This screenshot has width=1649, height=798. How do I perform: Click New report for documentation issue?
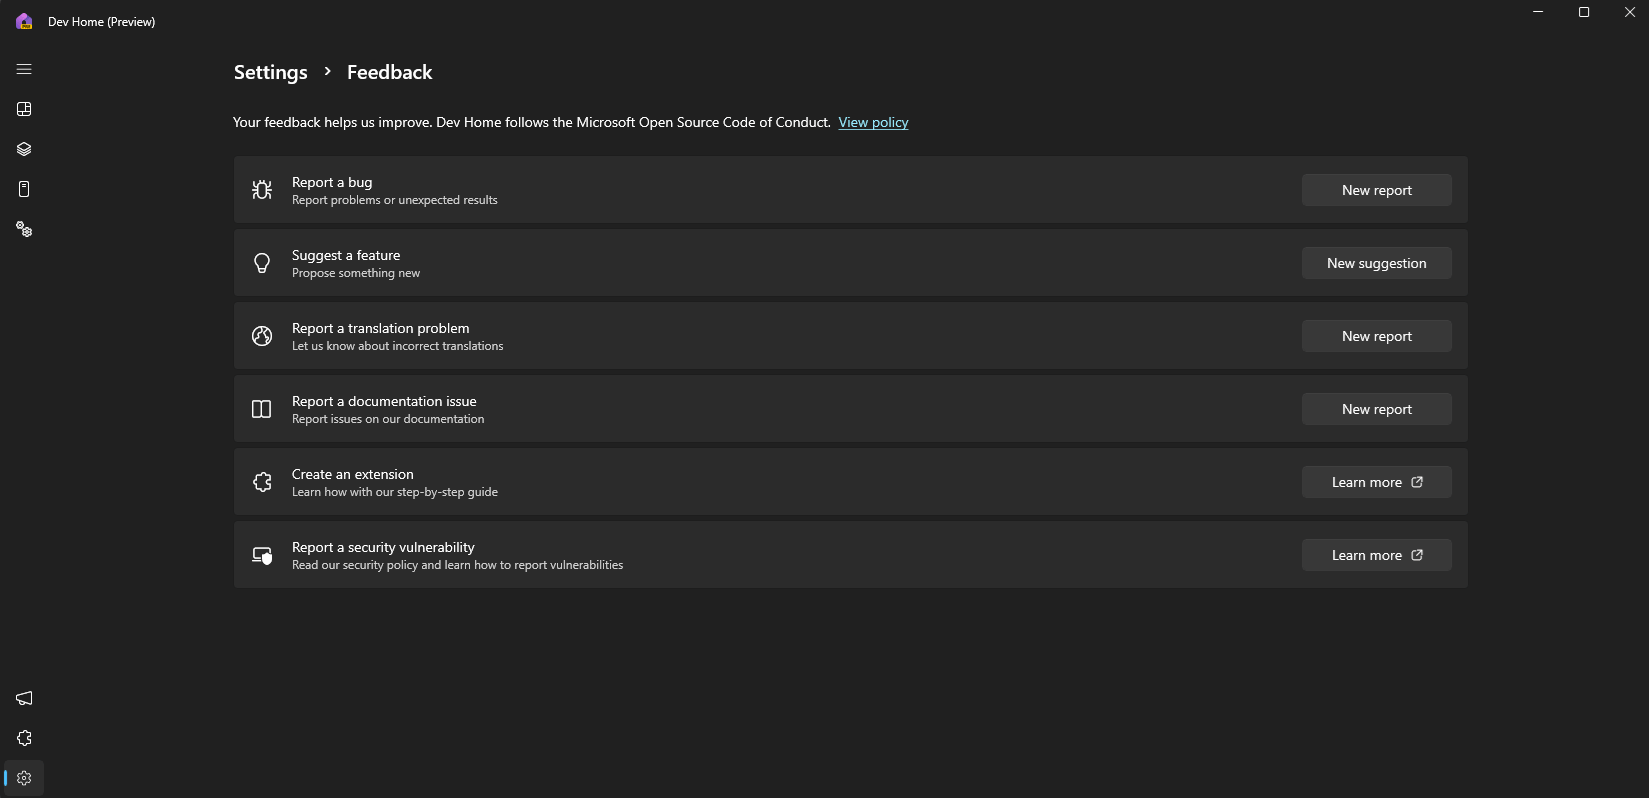1376,409
